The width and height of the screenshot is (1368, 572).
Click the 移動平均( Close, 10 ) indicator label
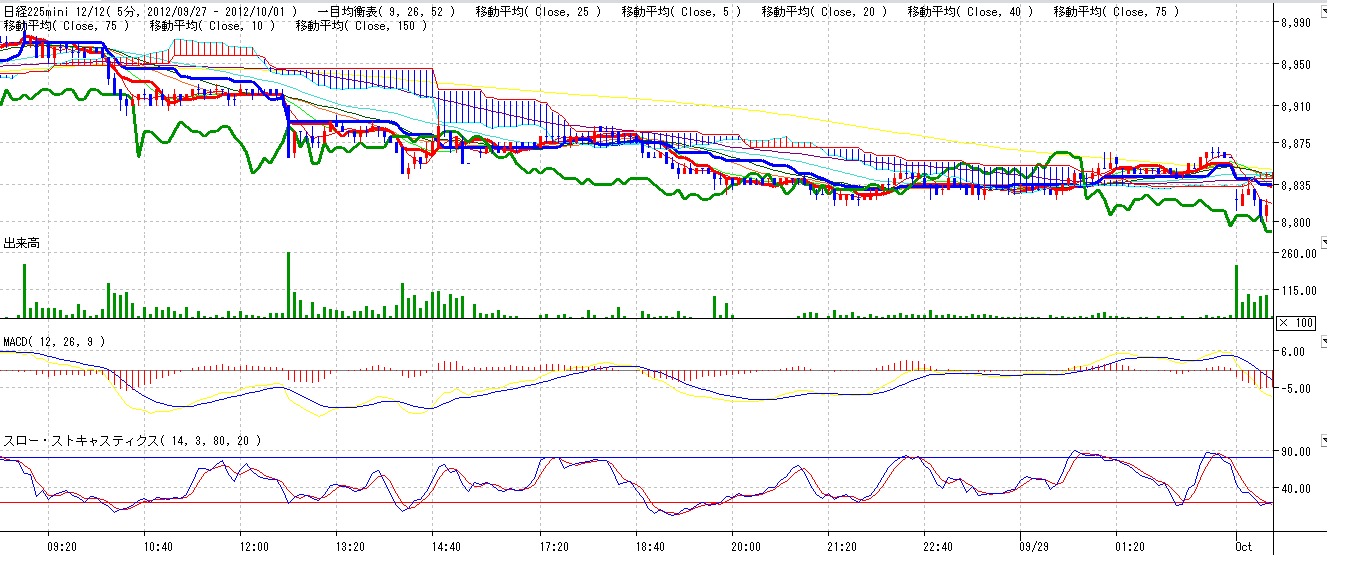pyautogui.click(x=212, y=26)
